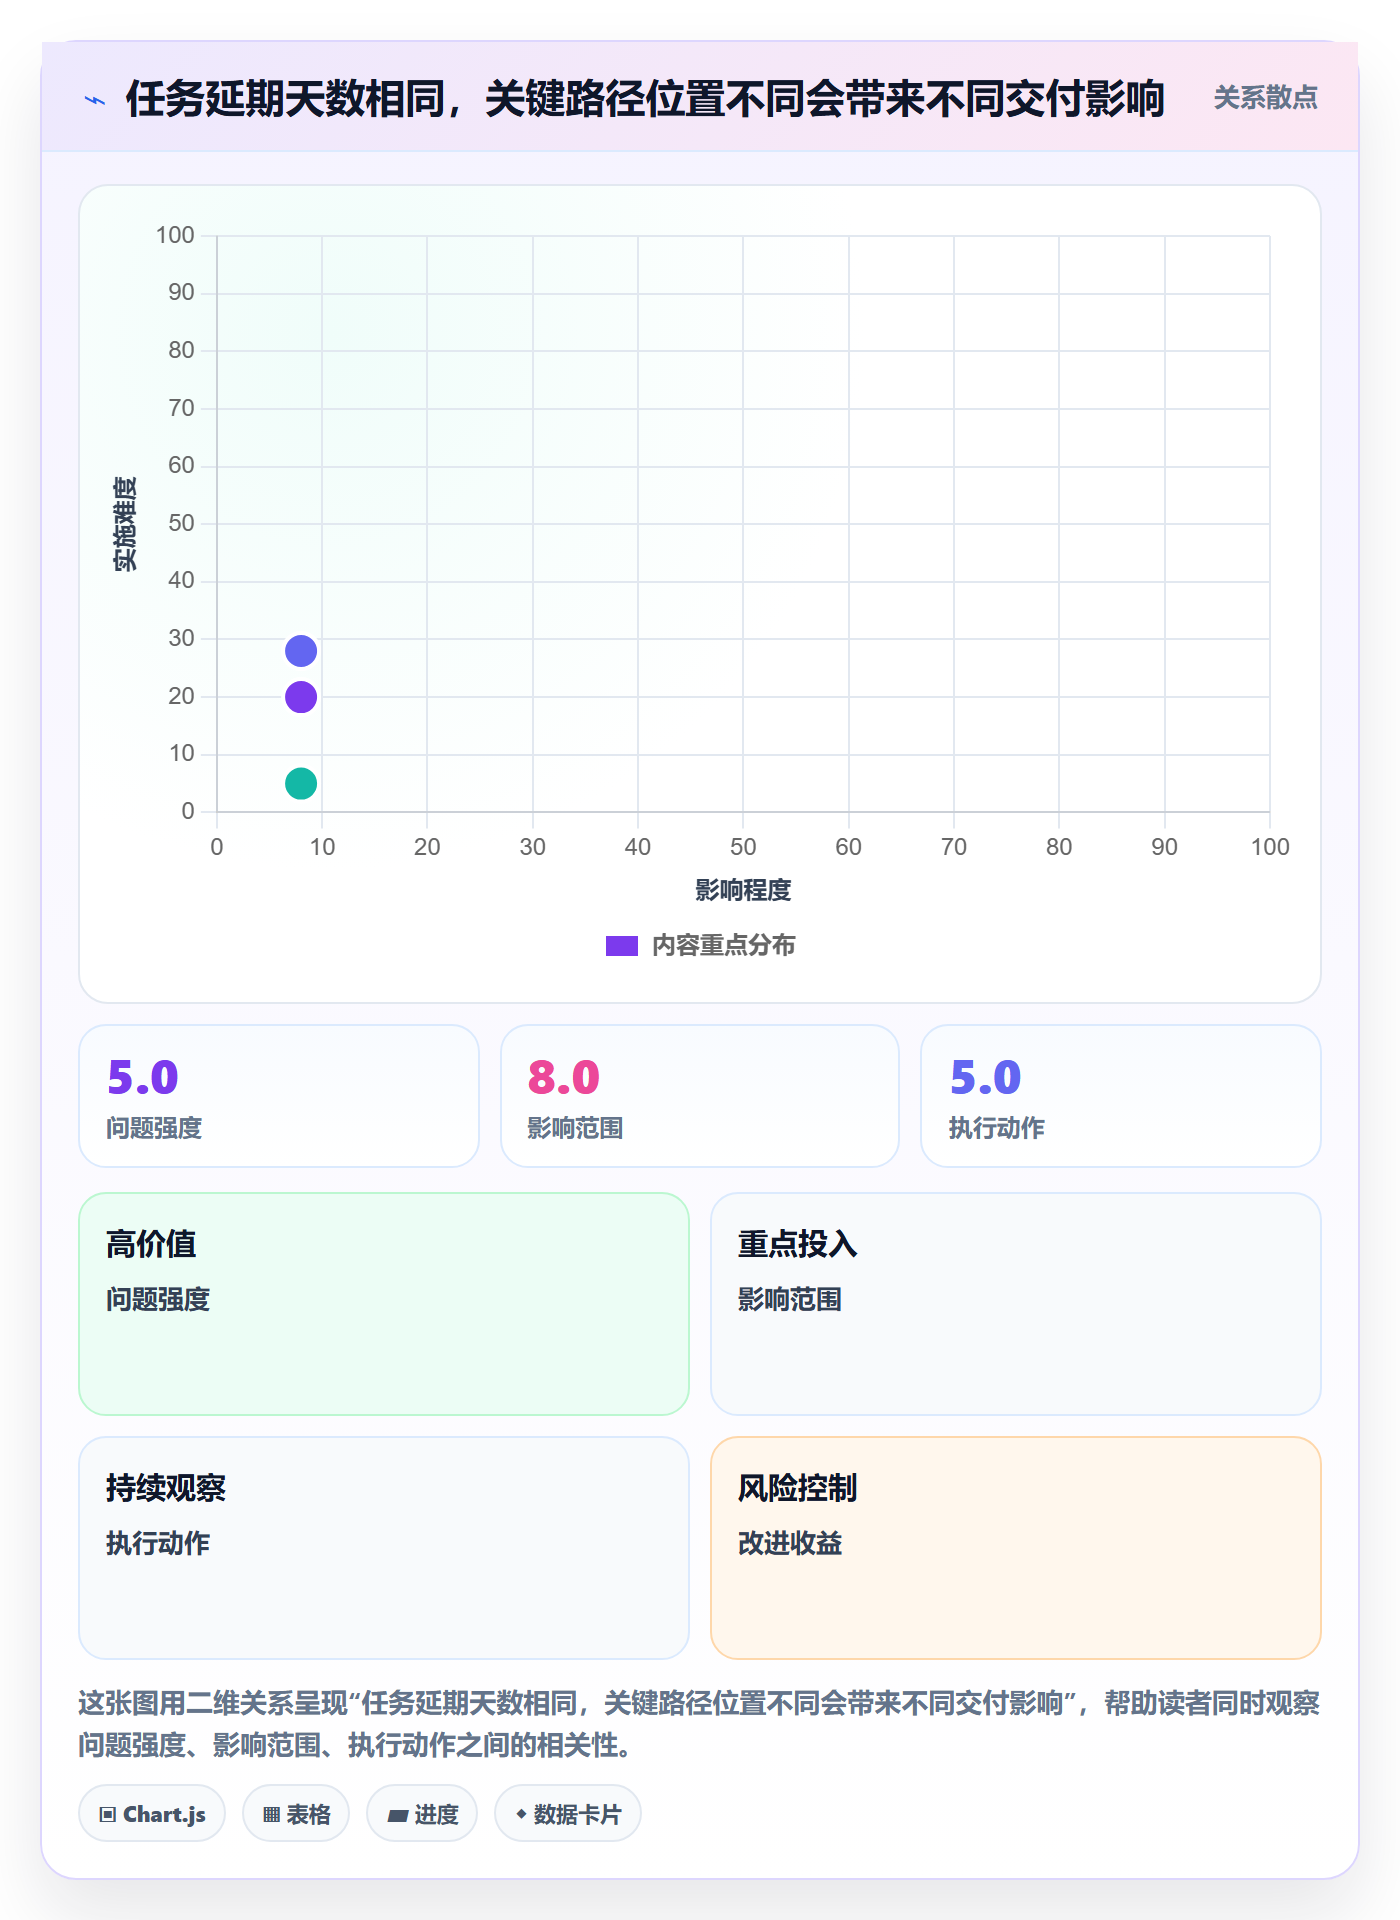1400x1920 pixels.
Task: Click the Chart.js tag square icon
Action: pyautogui.click(x=108, y=1814)
